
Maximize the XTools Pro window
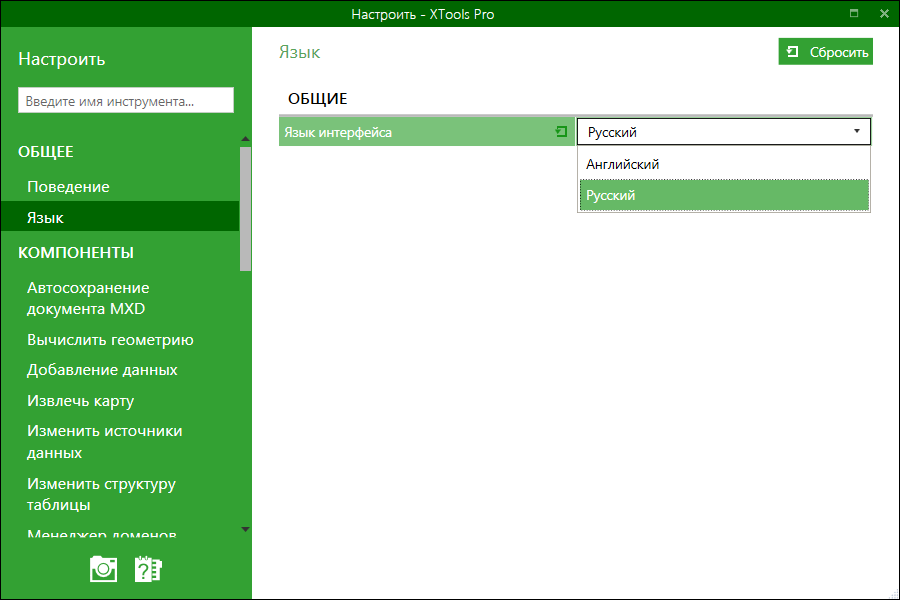pos(854,13)
